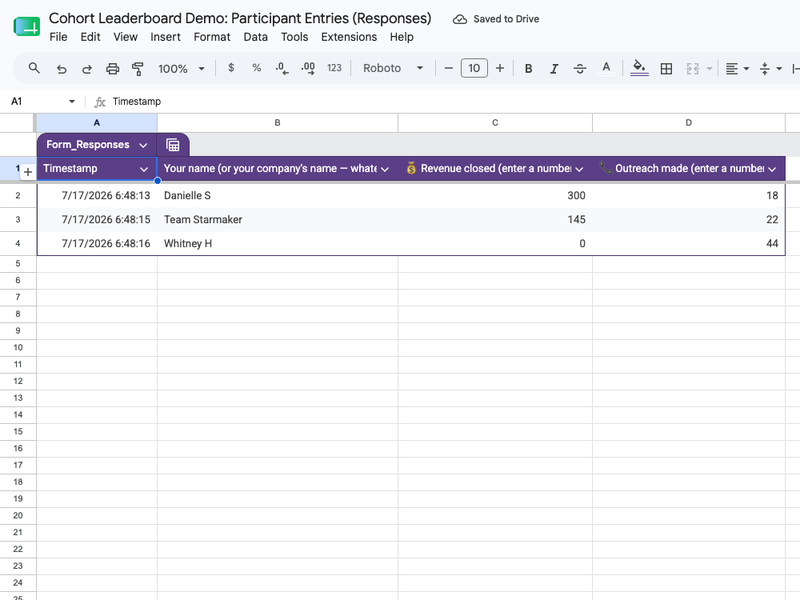The width and height of the screenshot is (800, 600).
Task: Select column B header
Action: [278, 122]
